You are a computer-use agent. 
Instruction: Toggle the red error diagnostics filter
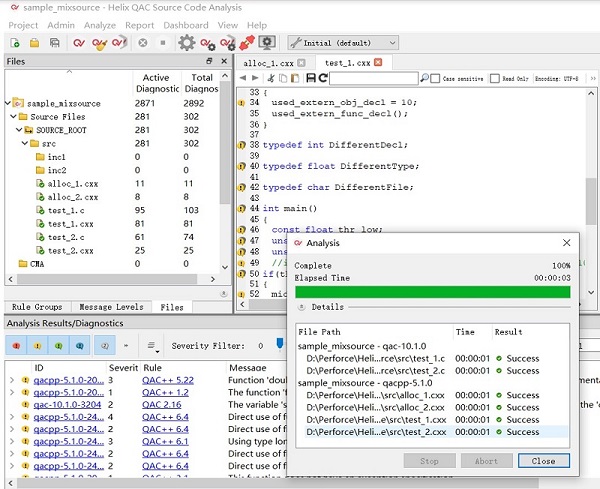click(x=16, y=346)
